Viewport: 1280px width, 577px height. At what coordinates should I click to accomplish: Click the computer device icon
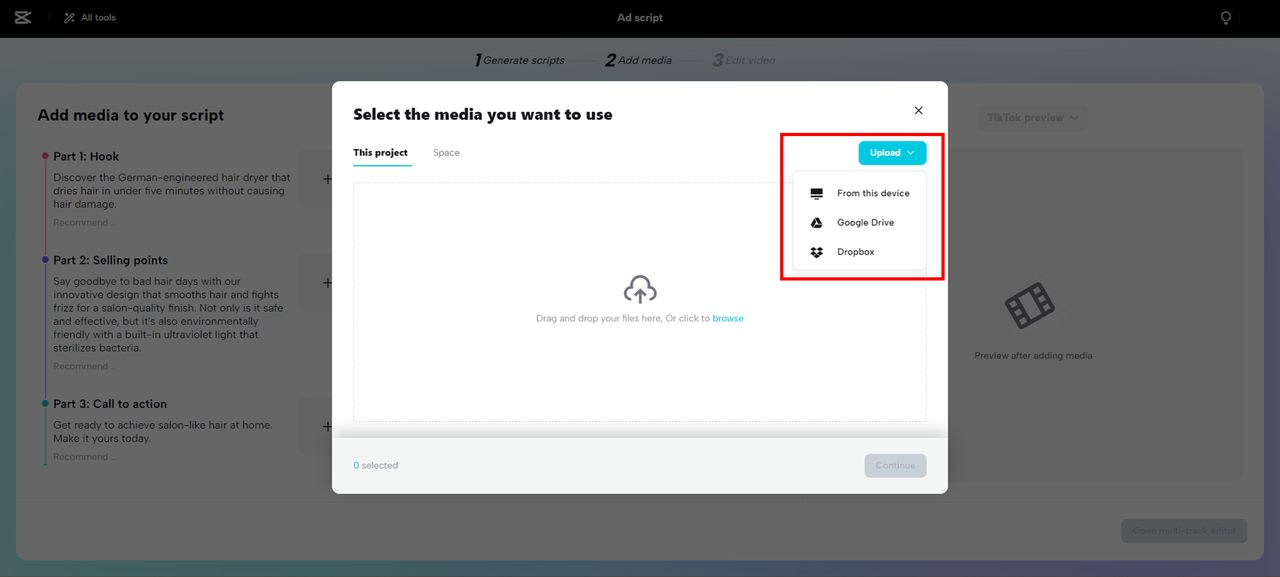[x=816, y=193]
